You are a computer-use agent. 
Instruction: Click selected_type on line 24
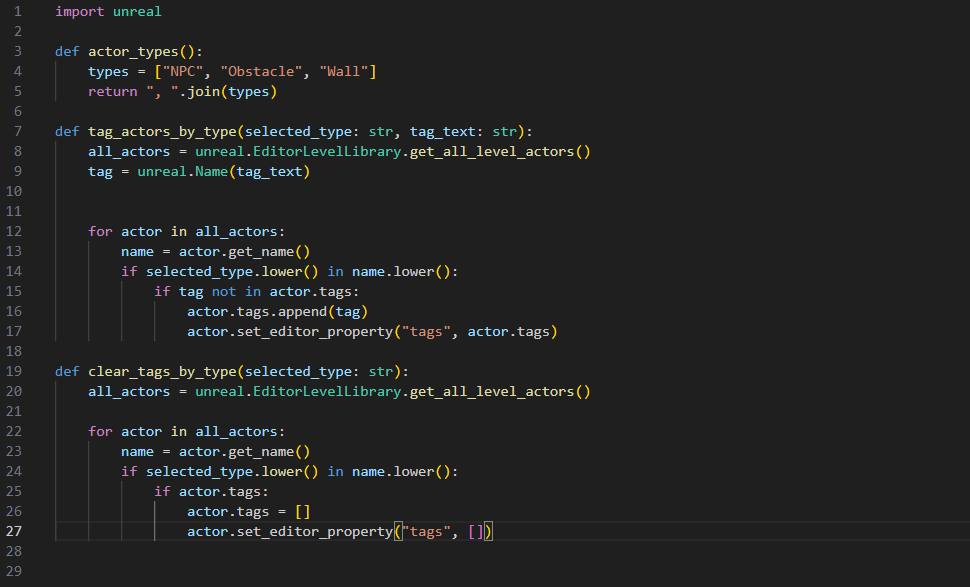[199, 471]
